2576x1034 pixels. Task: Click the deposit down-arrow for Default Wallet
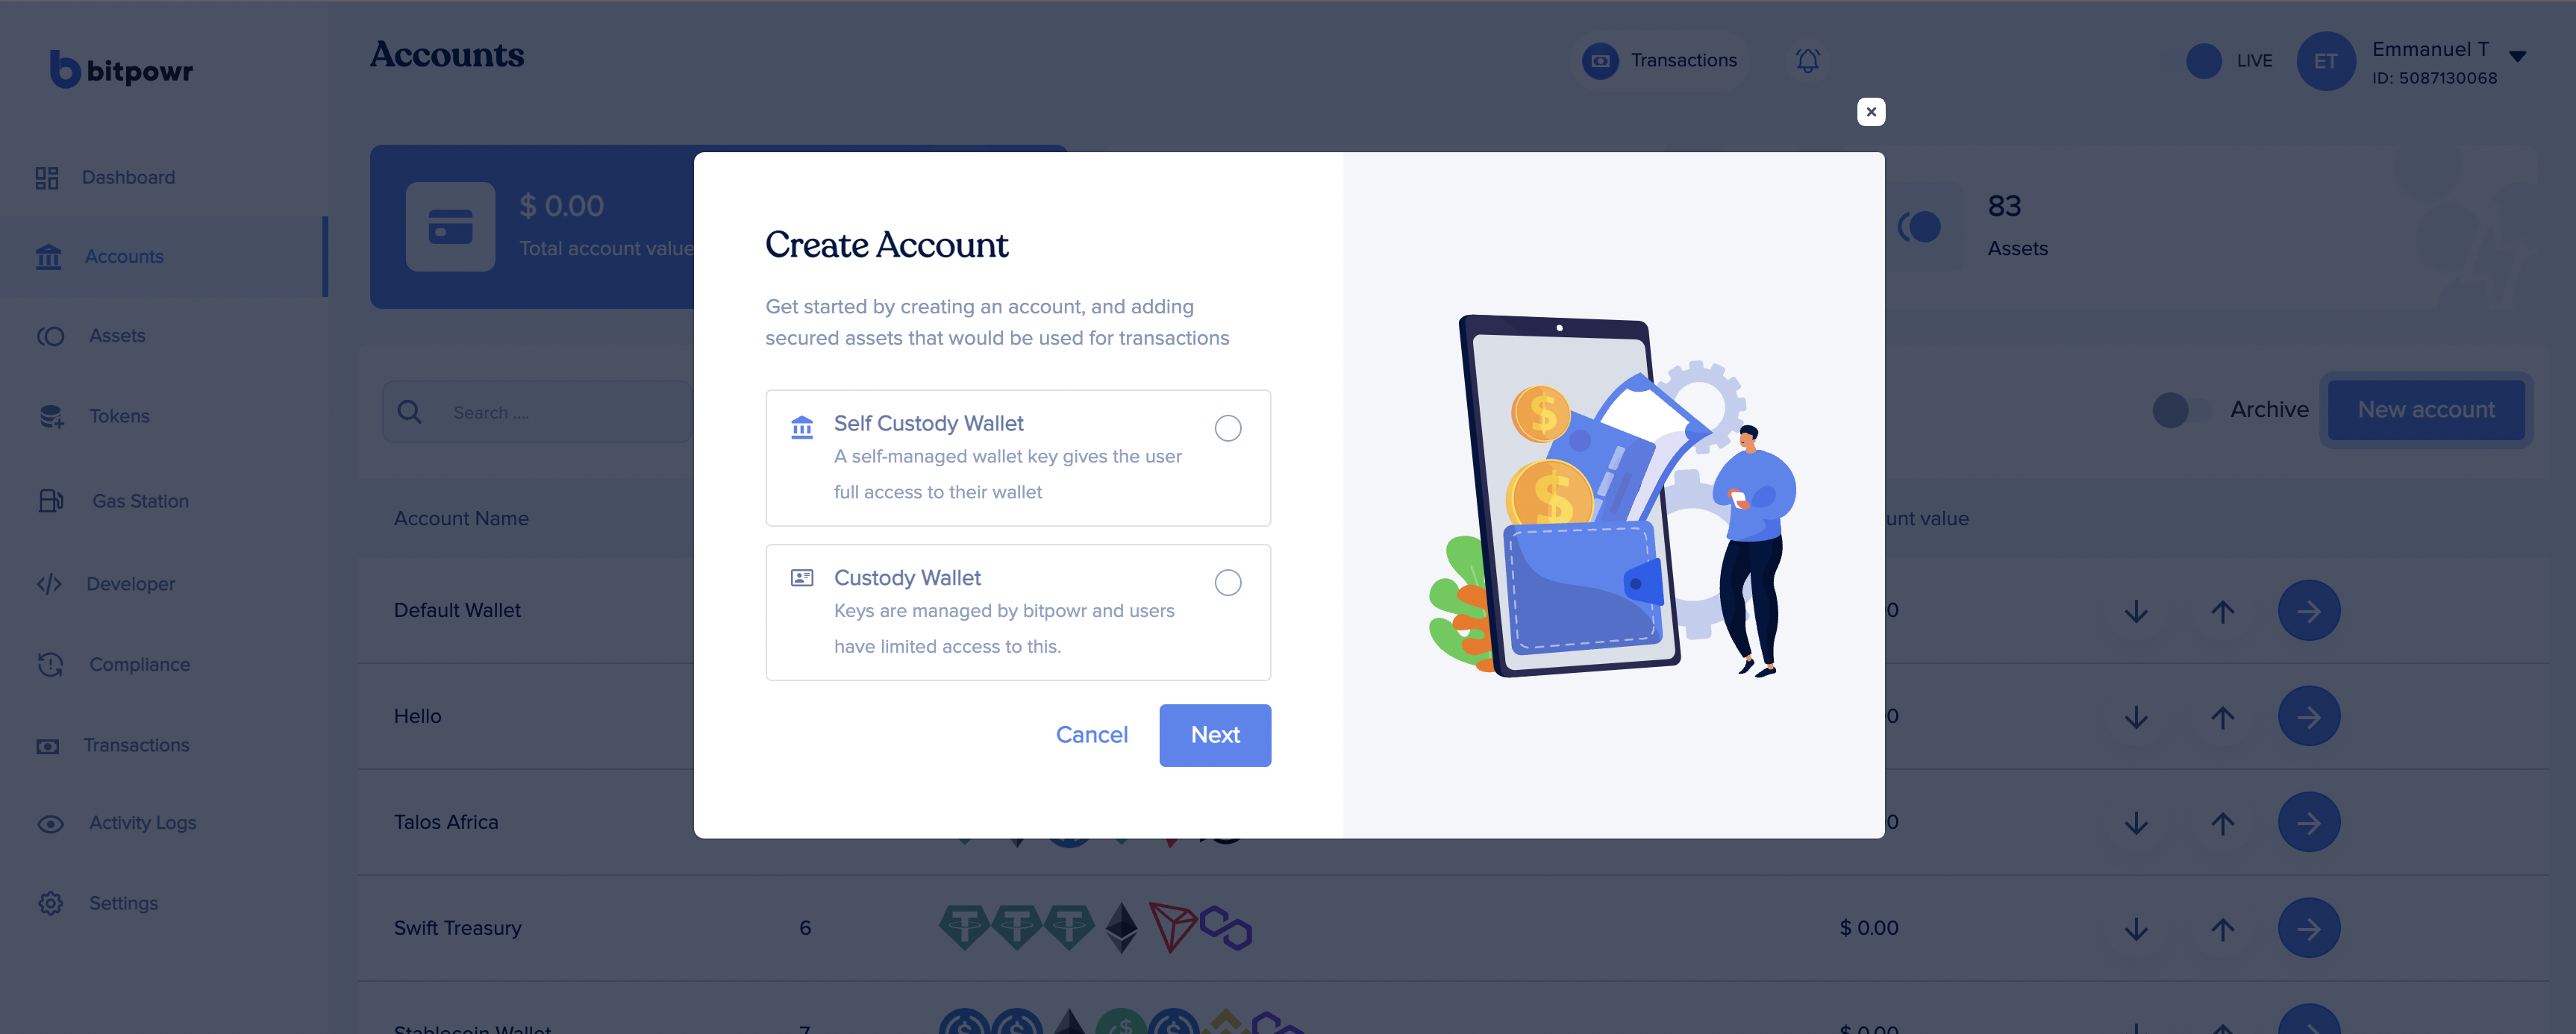pyautogui.click(x=2135, y=611)
